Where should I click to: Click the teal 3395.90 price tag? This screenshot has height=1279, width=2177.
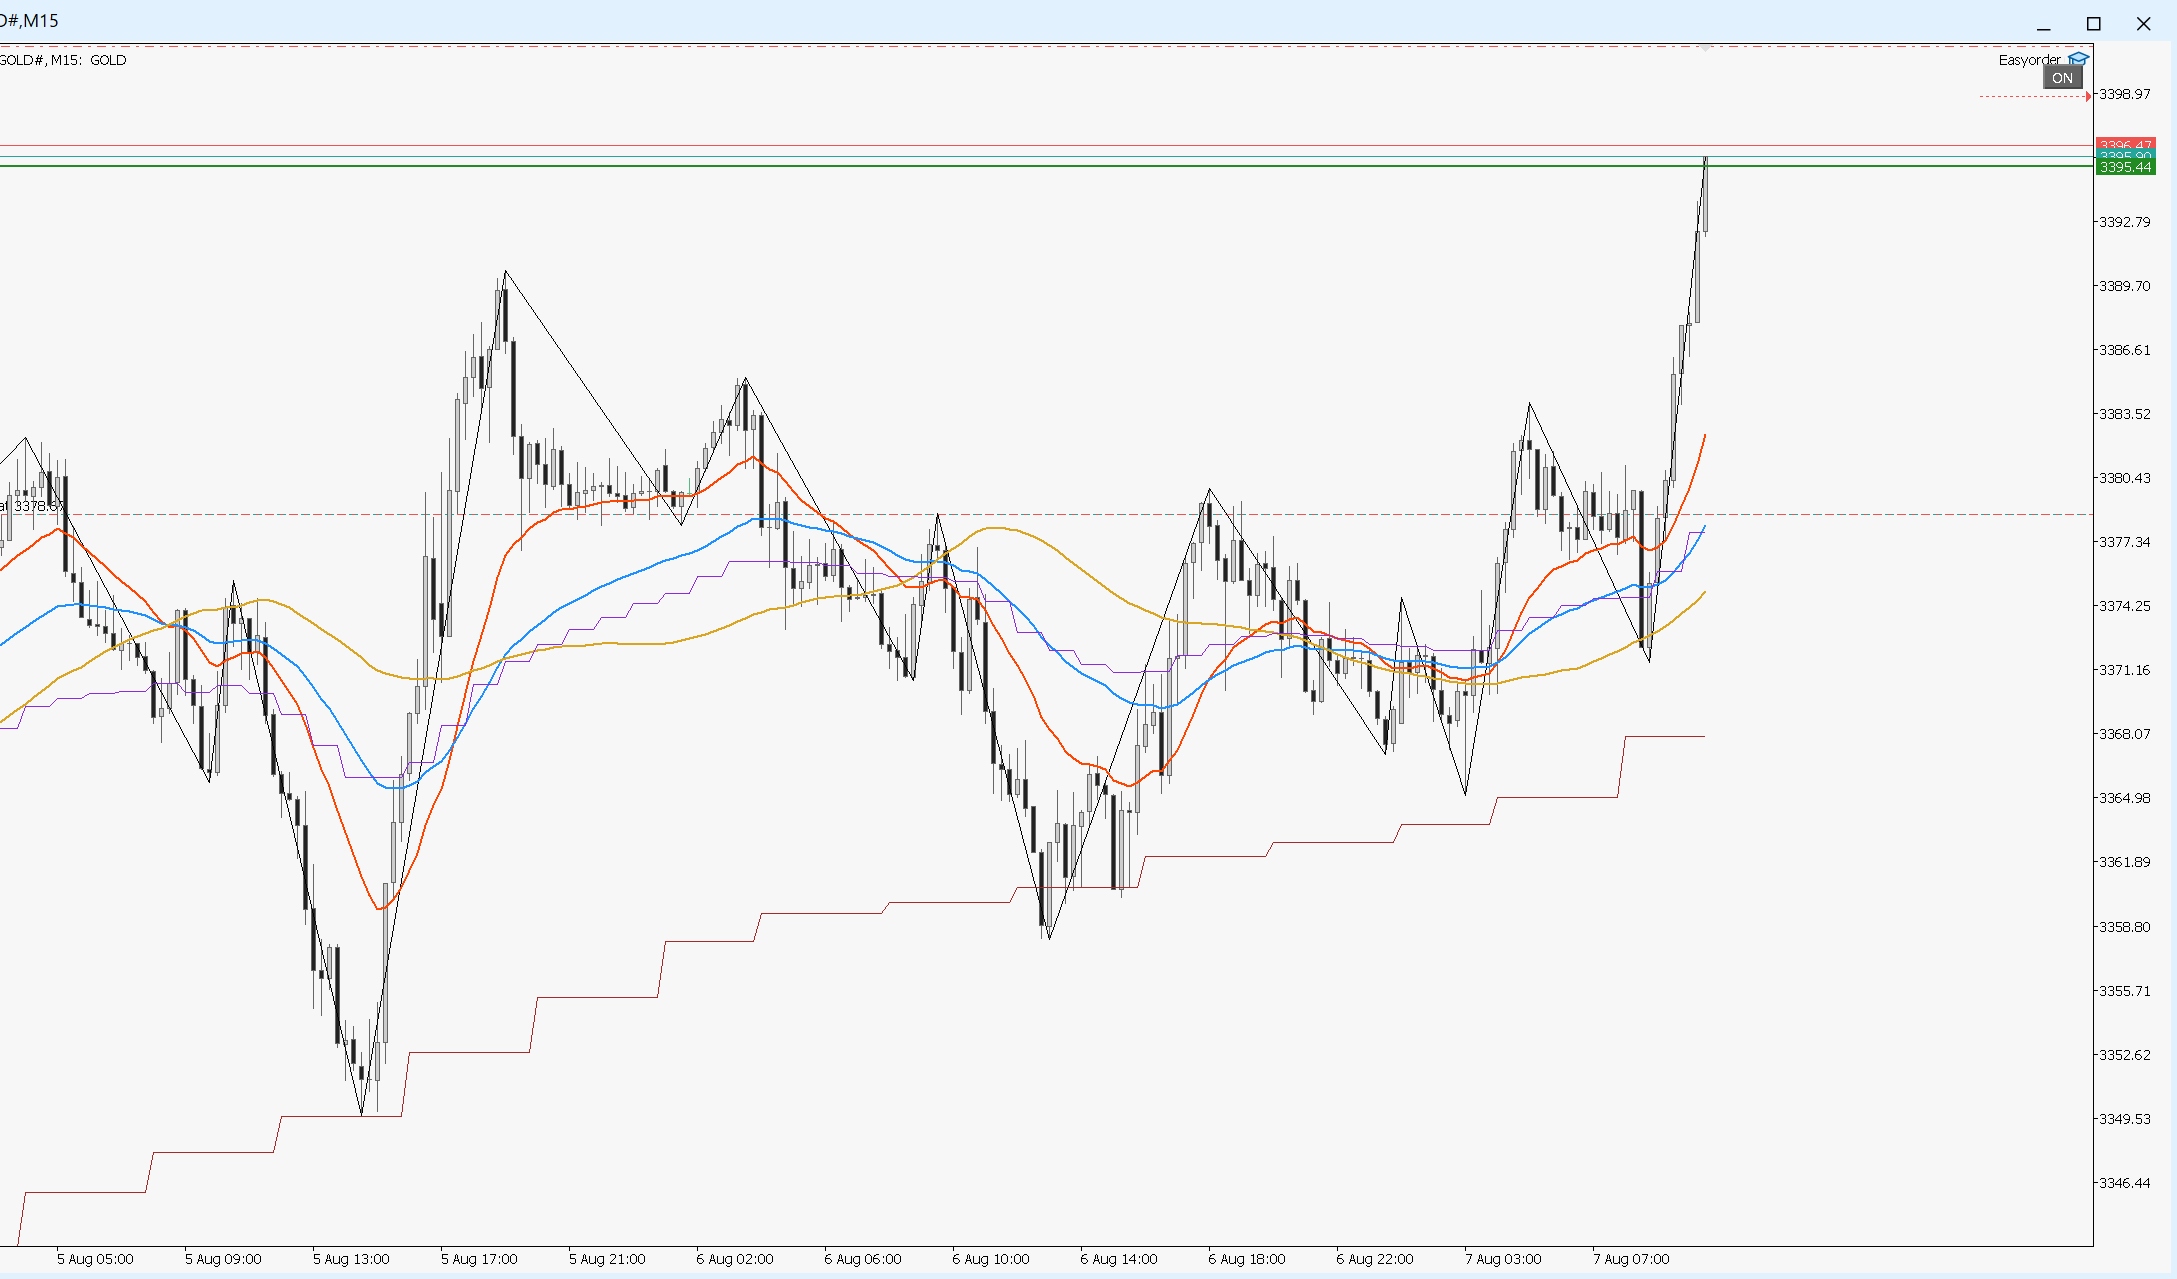[x=2125, y=155]
